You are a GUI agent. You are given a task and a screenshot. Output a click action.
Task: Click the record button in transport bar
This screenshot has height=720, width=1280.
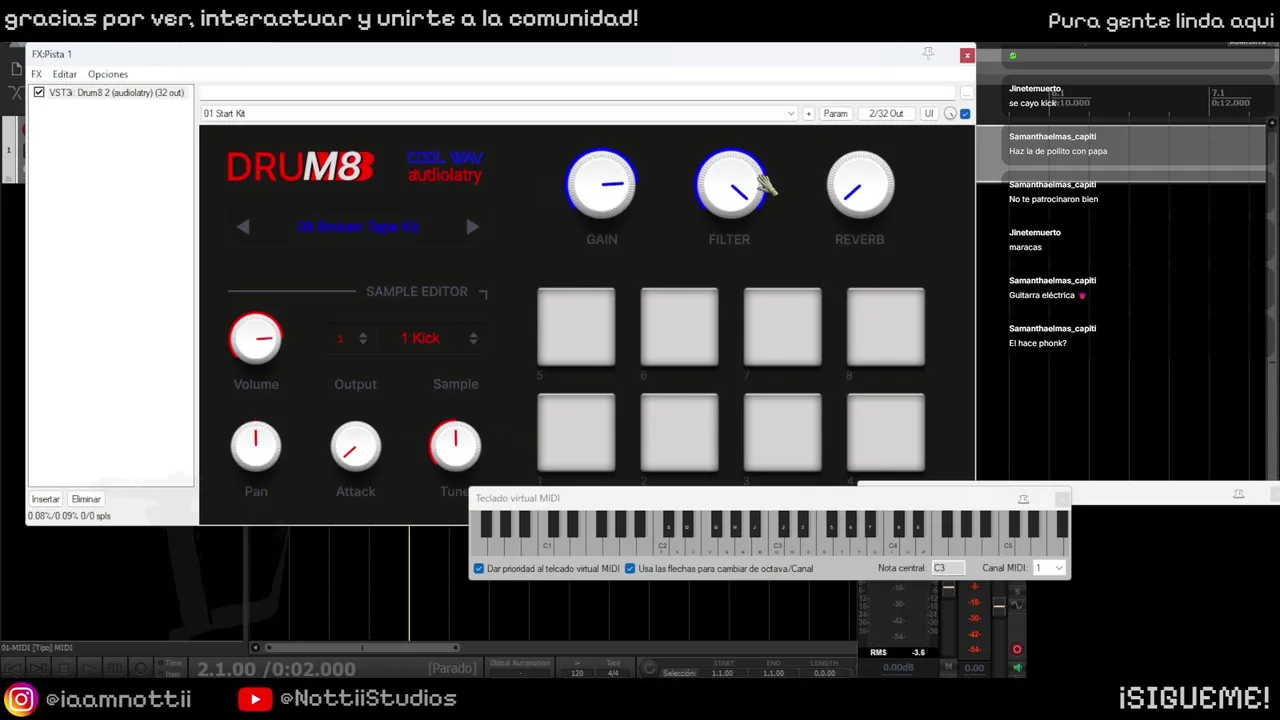(x=140, y=668)
